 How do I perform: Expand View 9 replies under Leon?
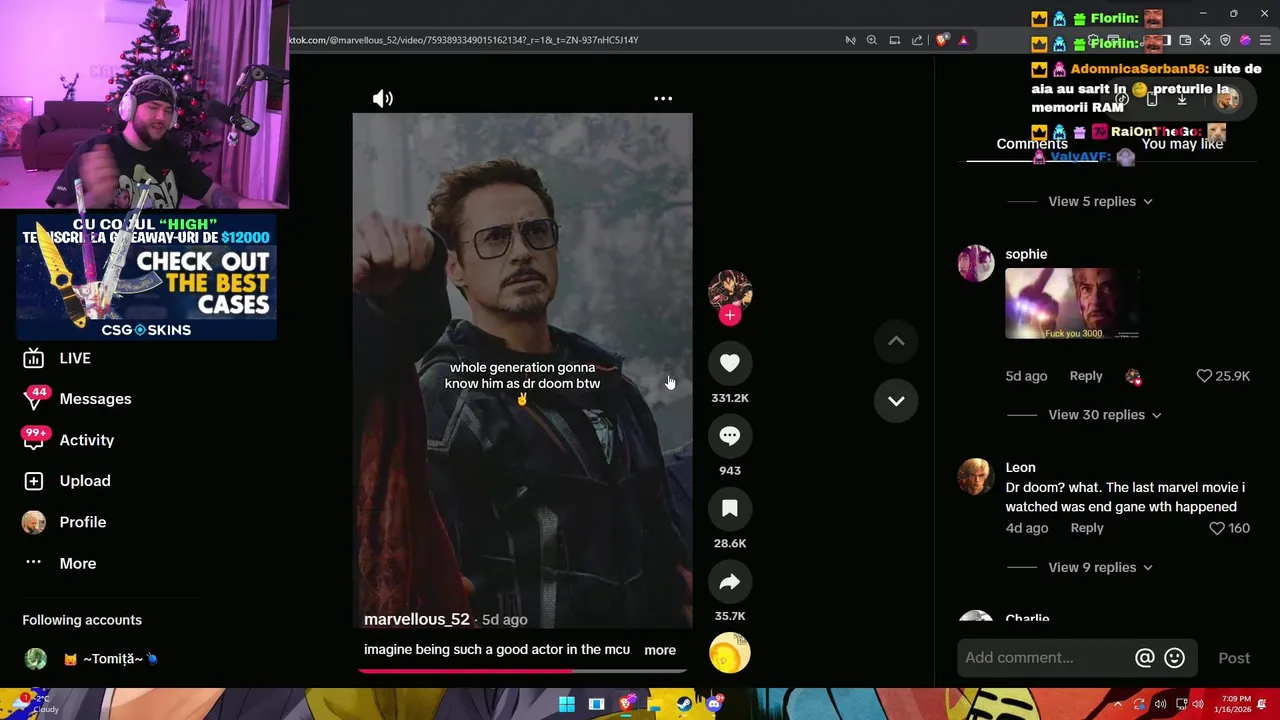(1100, 567)
